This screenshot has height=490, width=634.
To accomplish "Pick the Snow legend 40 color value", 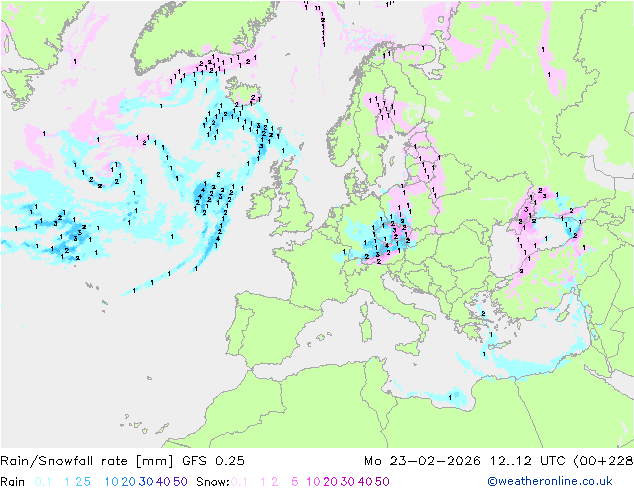I will coord(365,482).
